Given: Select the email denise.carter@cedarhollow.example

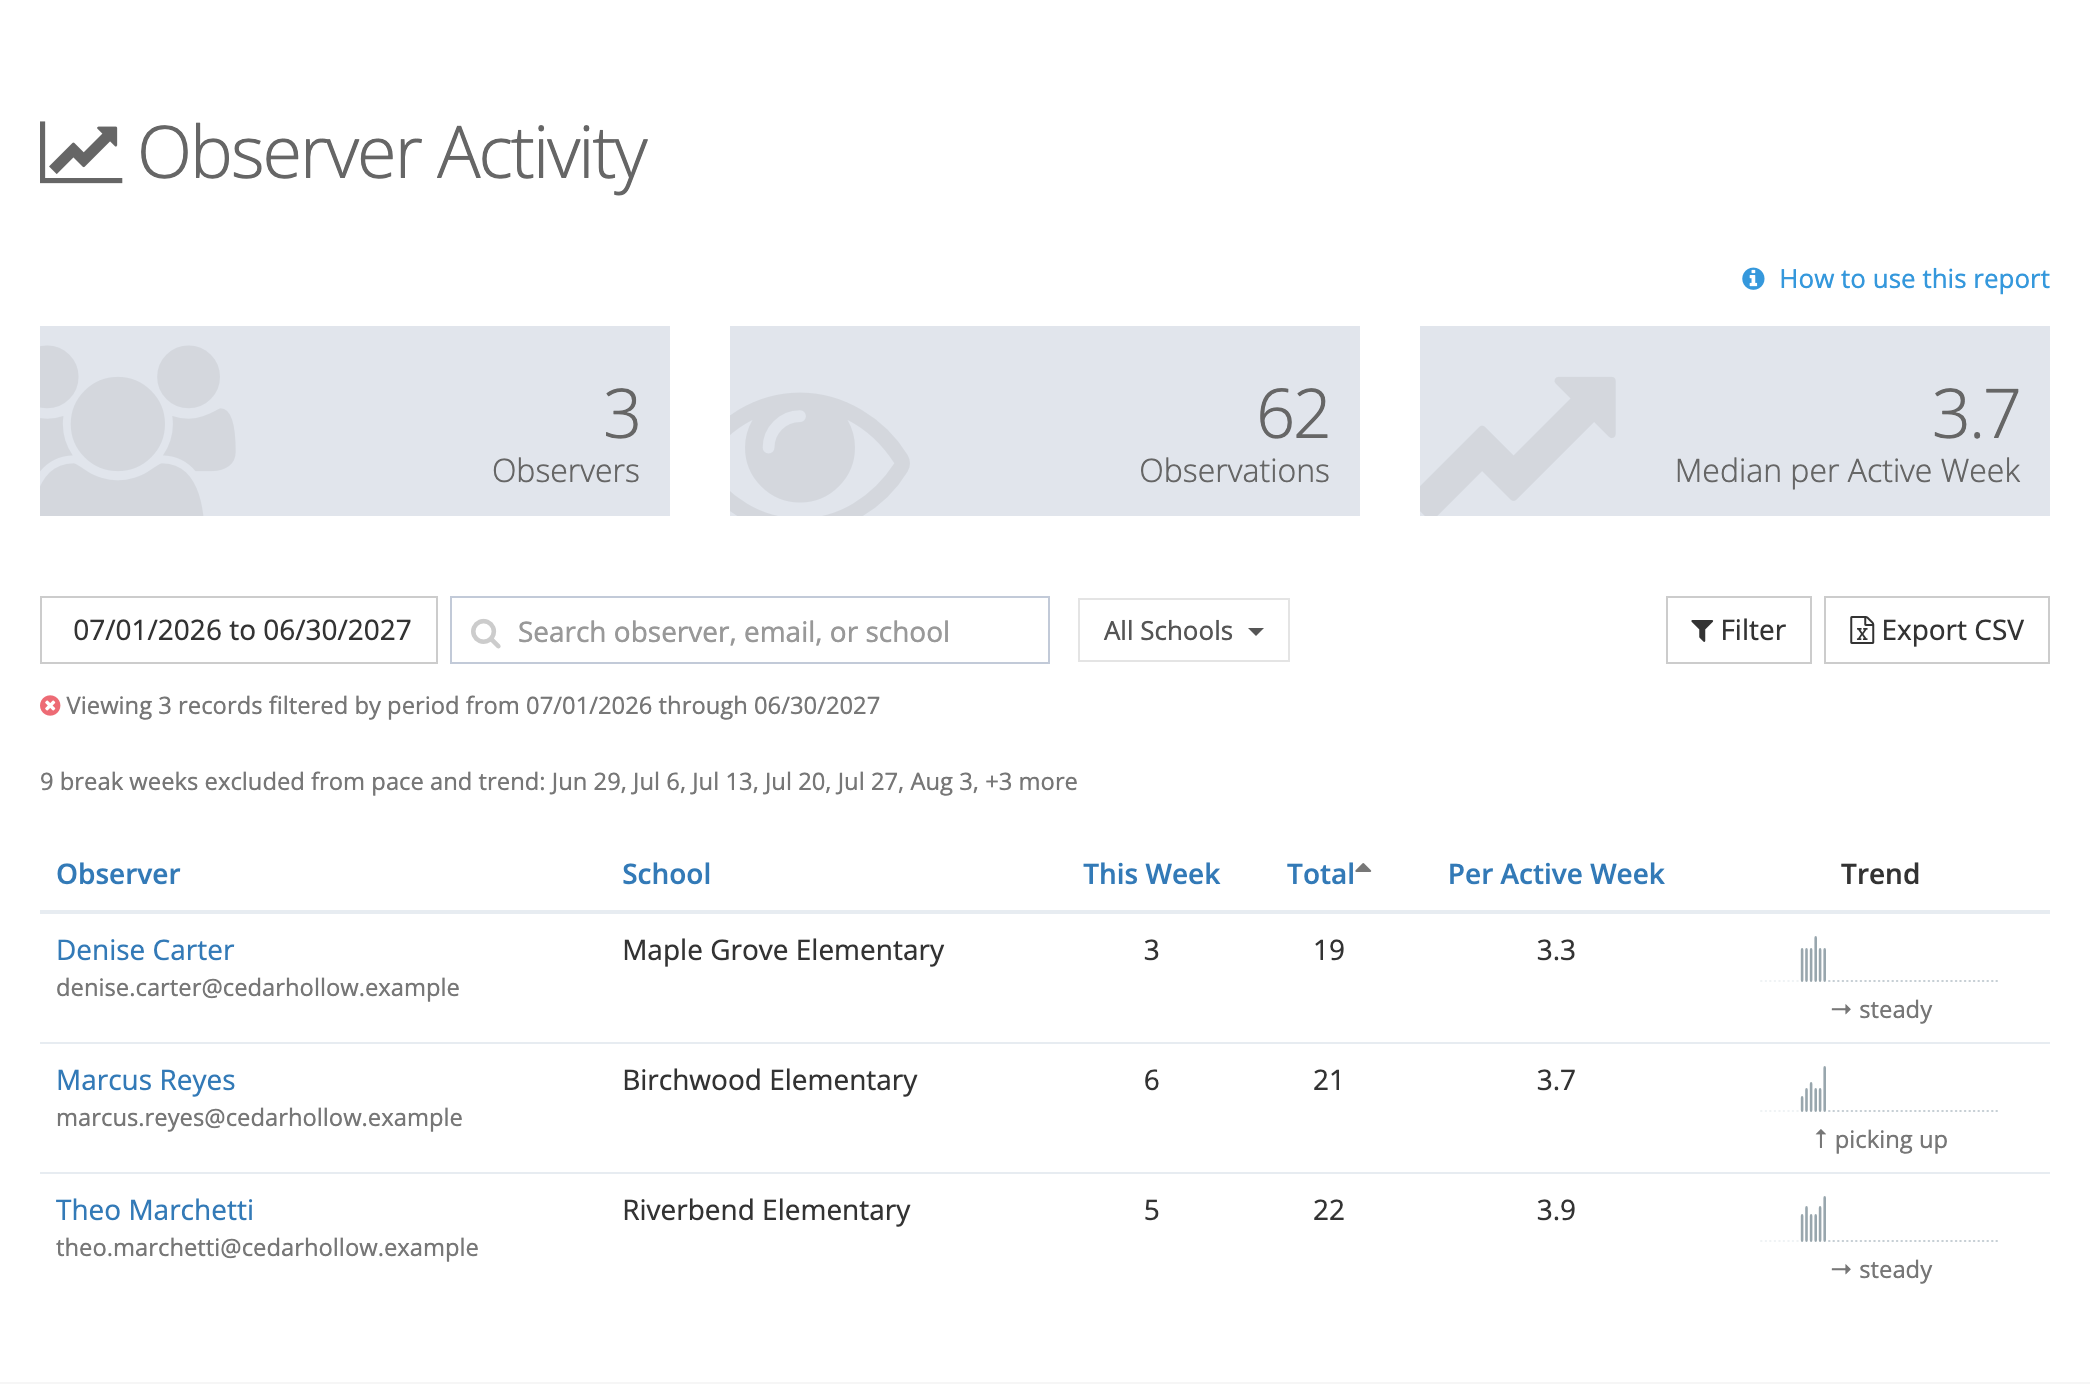Looking at the screenshot, I should pos(258,988).
